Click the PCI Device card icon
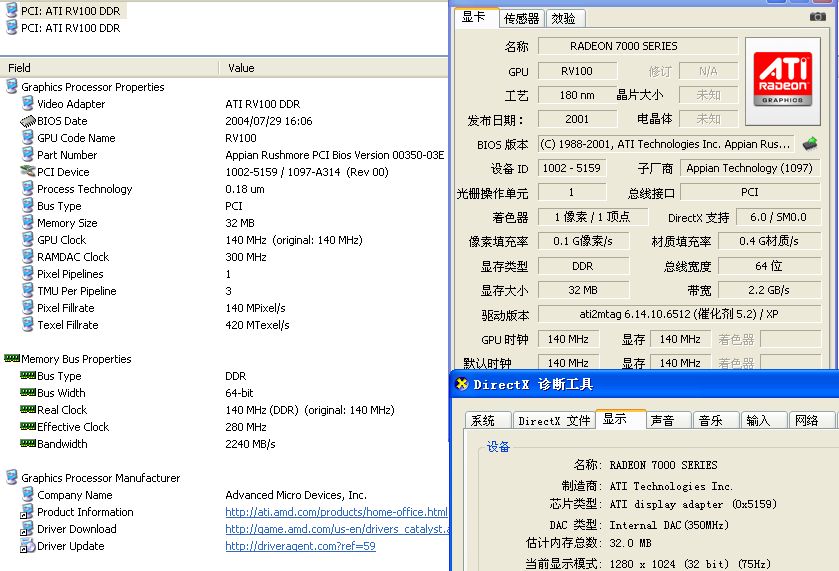The height and width of the screenshot is (571, 839). coord(28,171)
